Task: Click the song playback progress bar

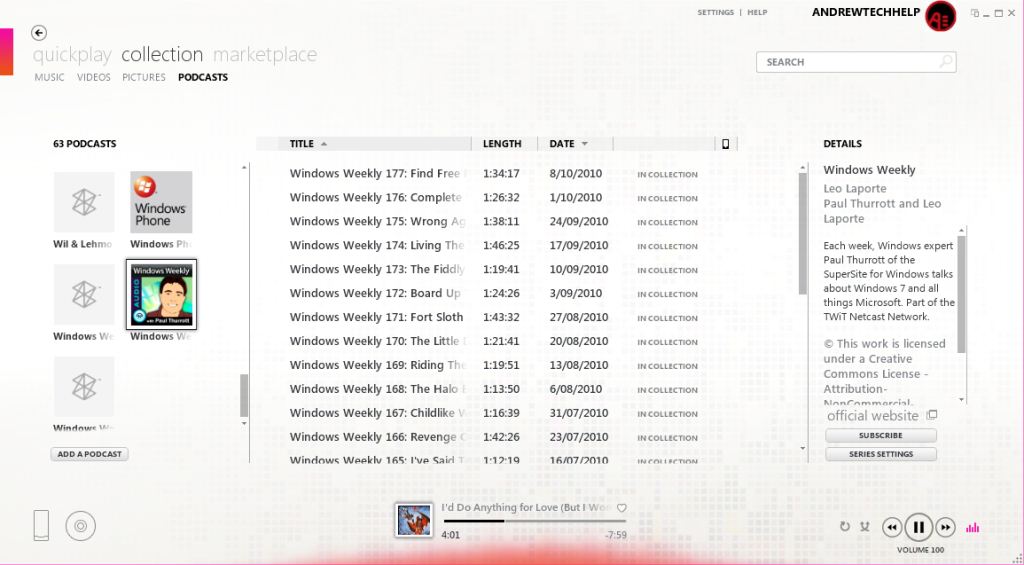Action: click(x=534, y=521)
